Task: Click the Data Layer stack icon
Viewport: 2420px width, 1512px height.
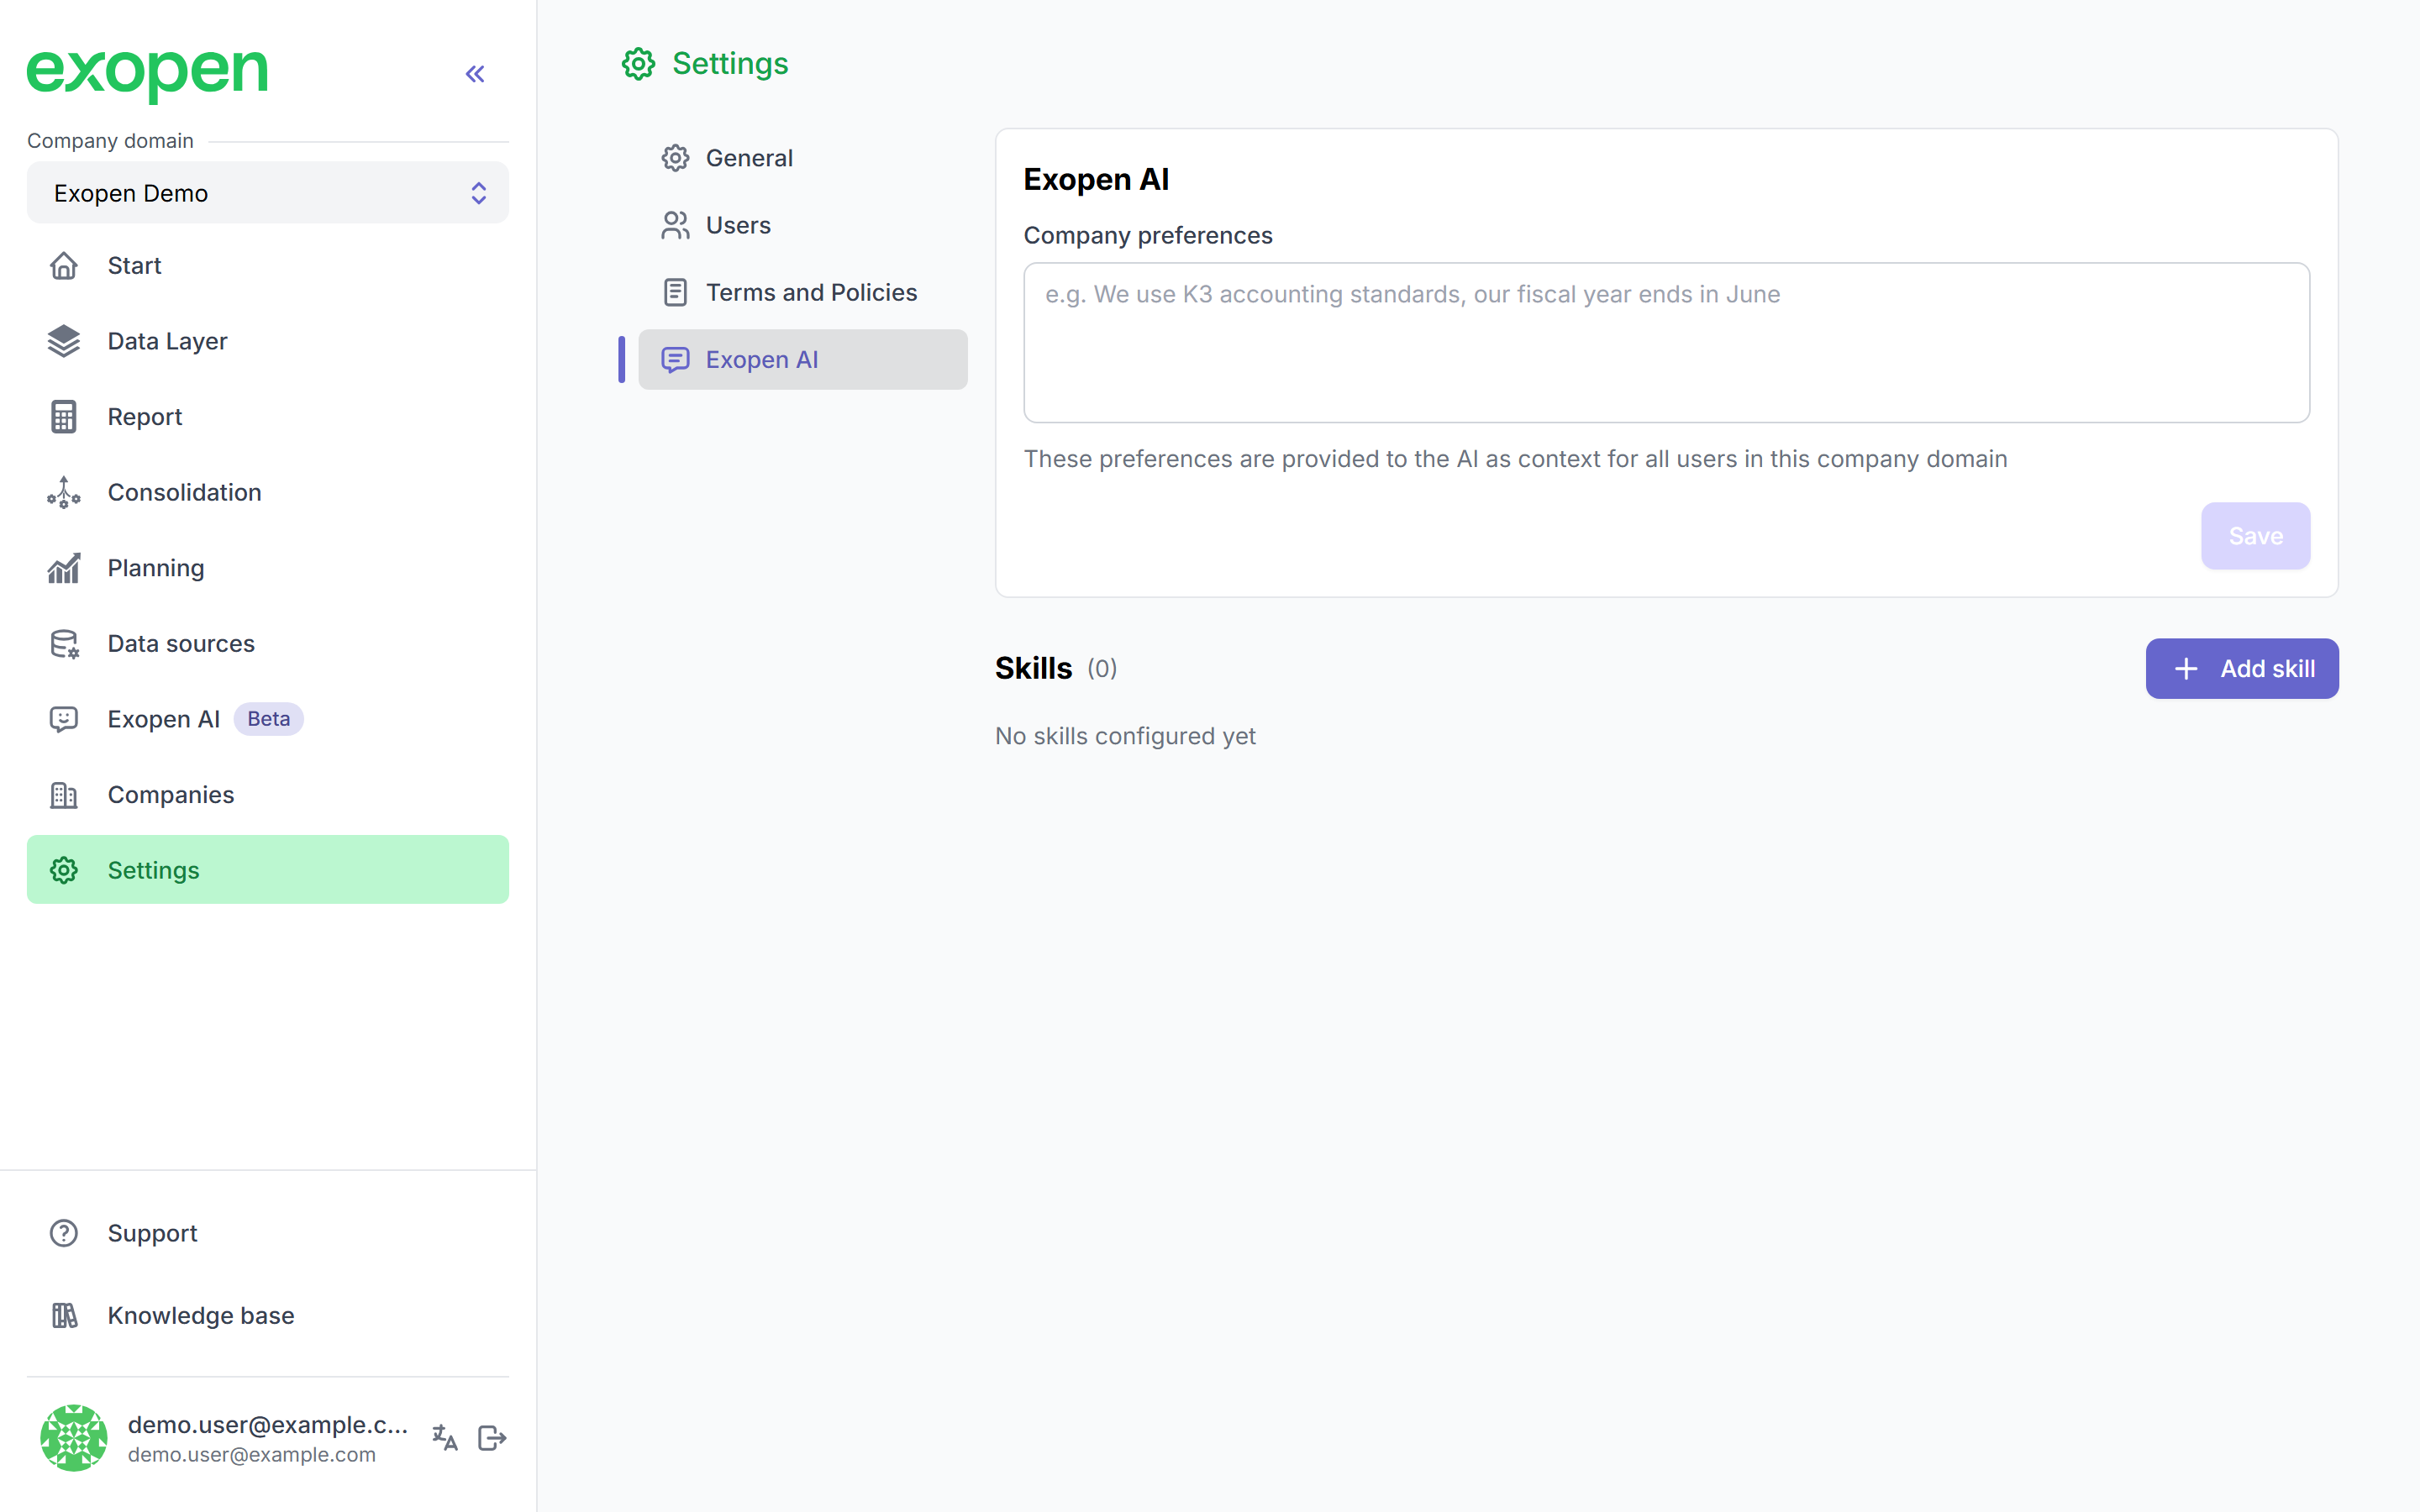Action: tap(64, 341)
